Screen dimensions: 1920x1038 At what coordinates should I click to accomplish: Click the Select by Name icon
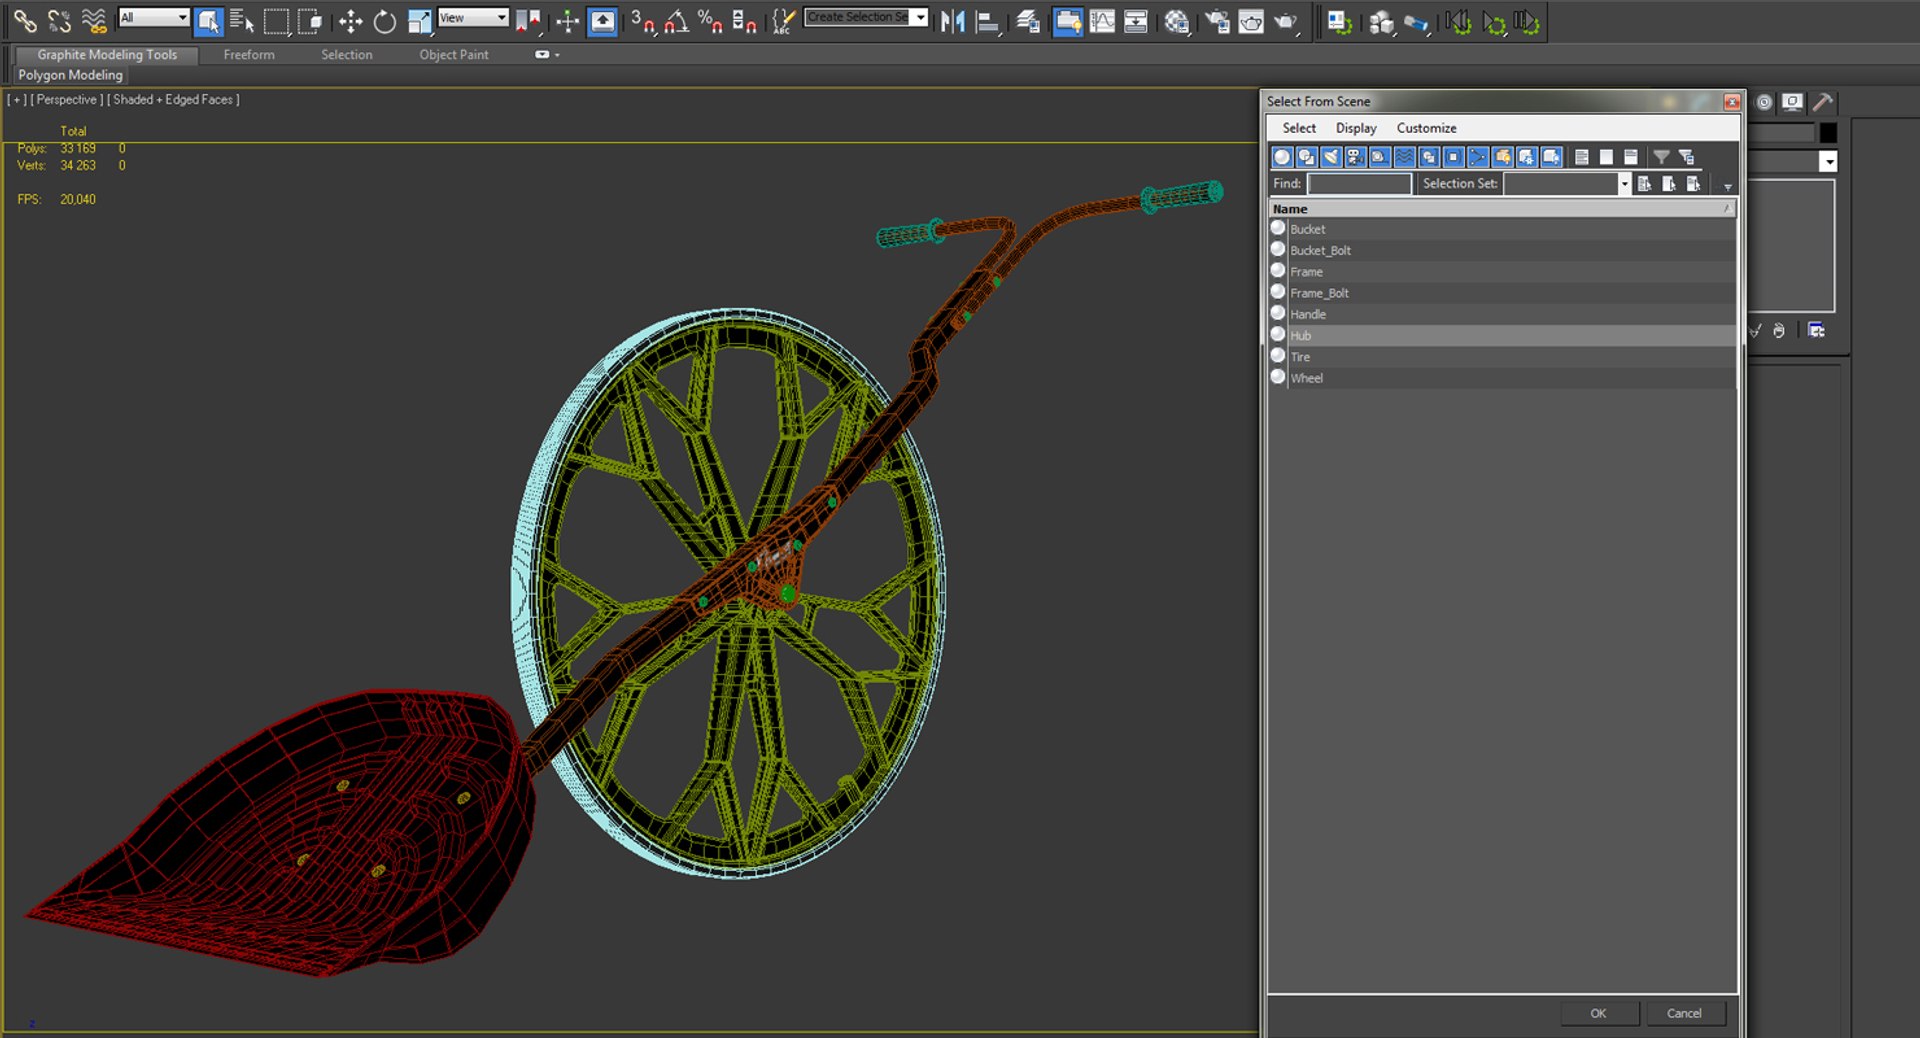coord(241,21)
